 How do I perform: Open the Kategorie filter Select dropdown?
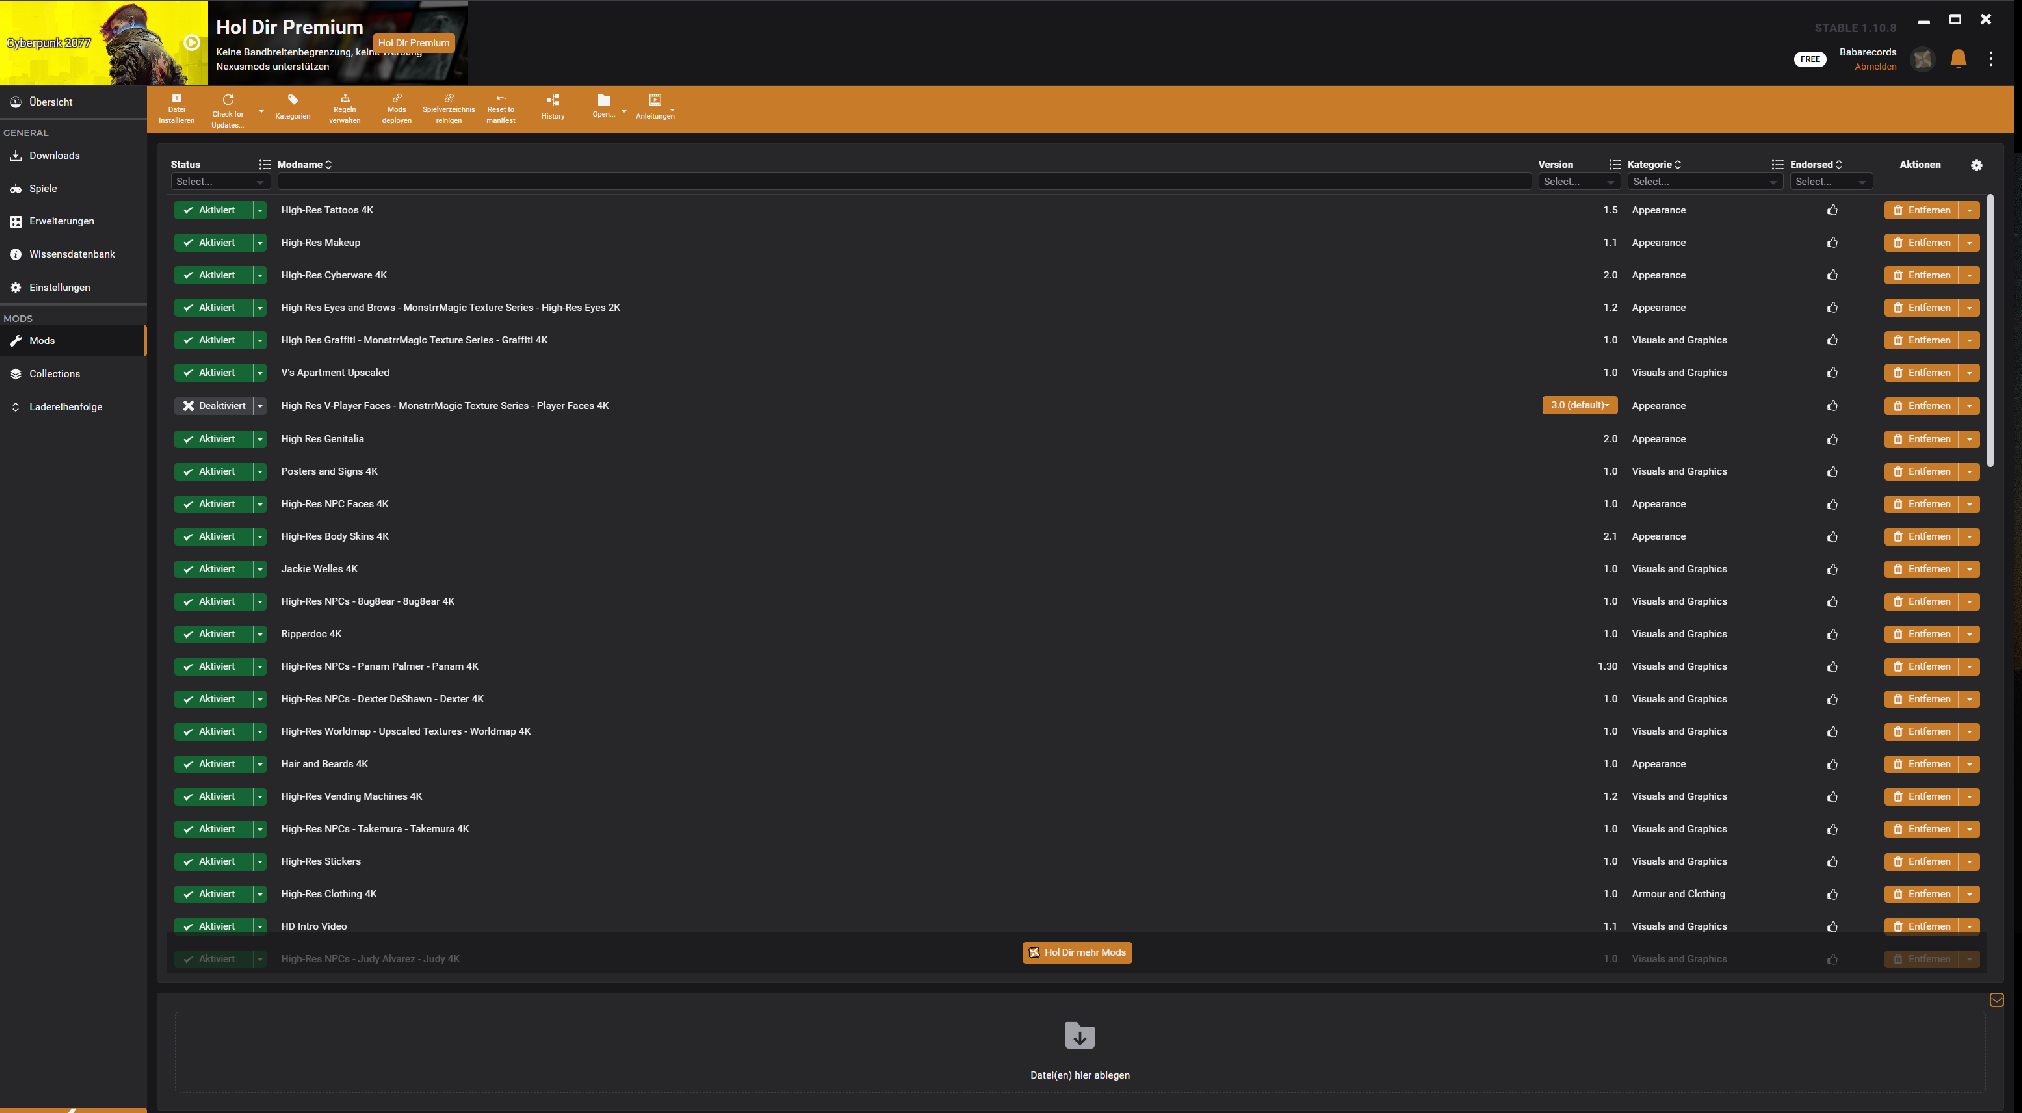pos(1703,182)
